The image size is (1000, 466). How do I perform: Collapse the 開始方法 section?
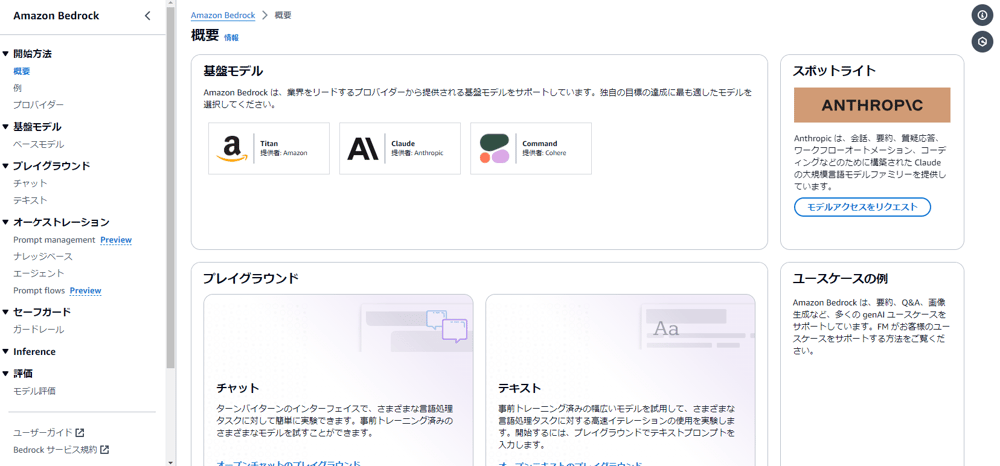pos(6,54)
